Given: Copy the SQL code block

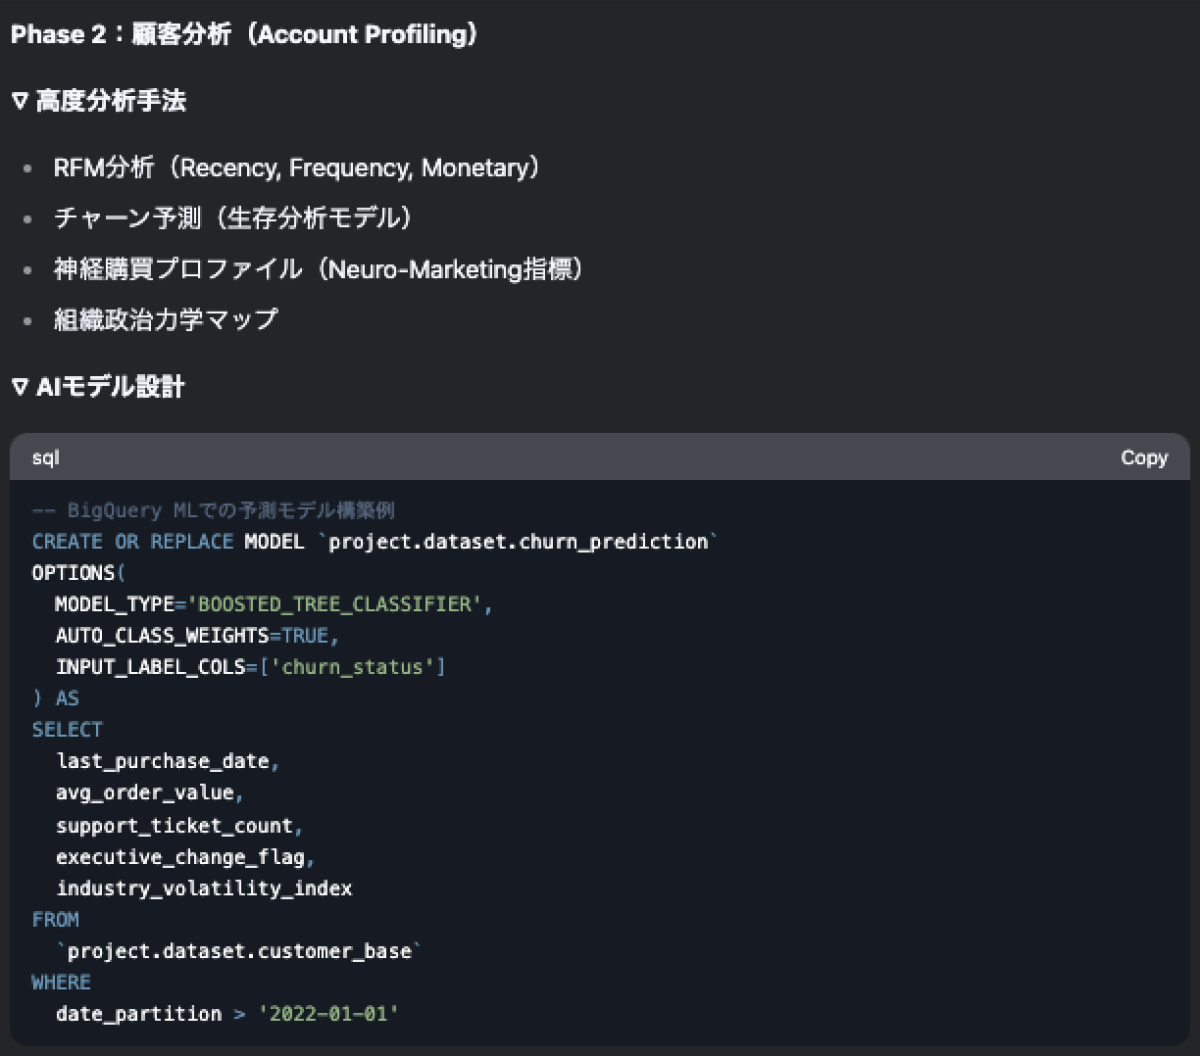Looking at the screenshot, I should (x=1143, y=457).
